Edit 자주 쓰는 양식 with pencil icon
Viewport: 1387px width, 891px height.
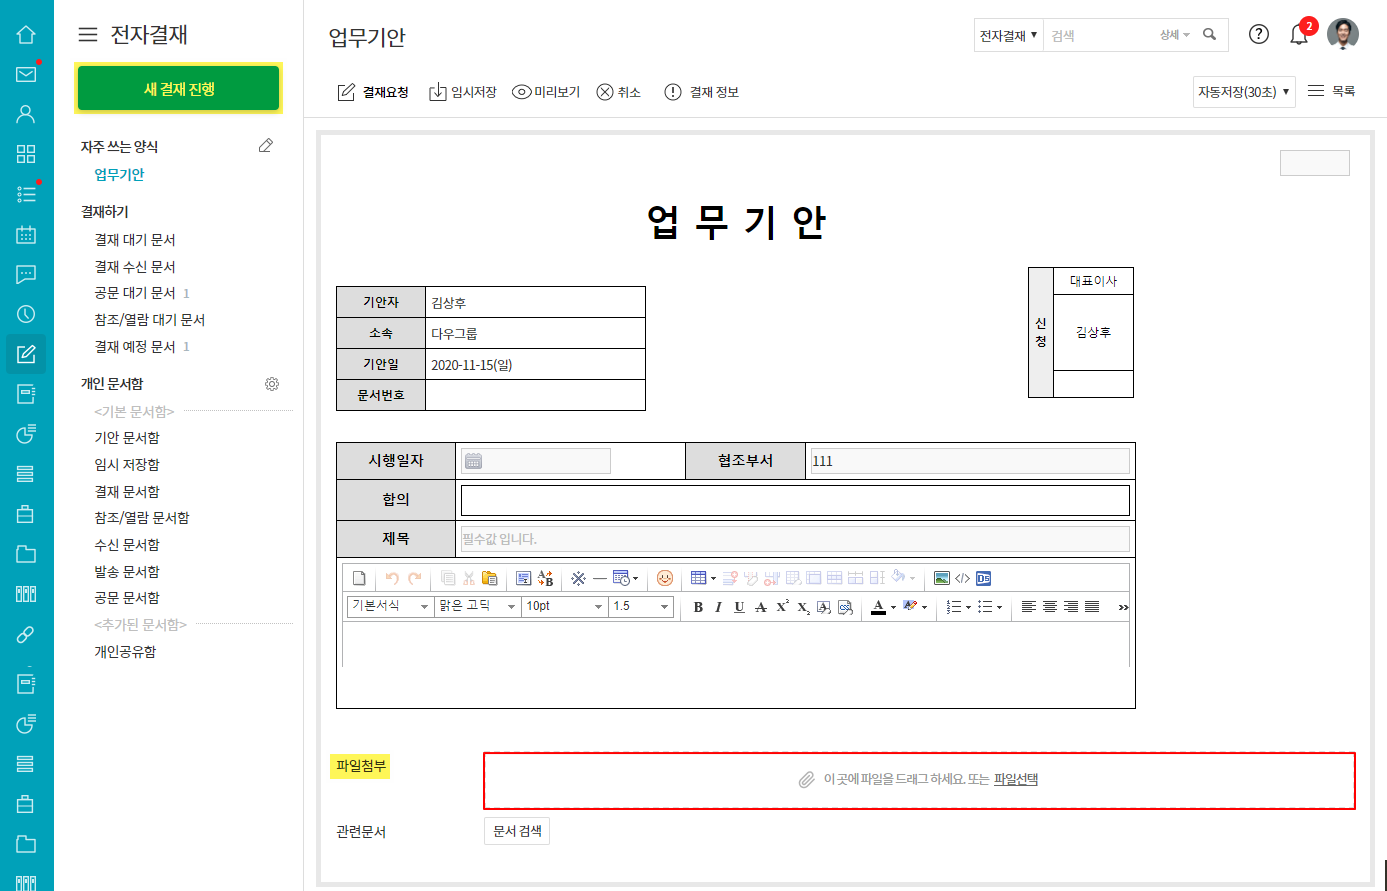(x=266, y=146)
